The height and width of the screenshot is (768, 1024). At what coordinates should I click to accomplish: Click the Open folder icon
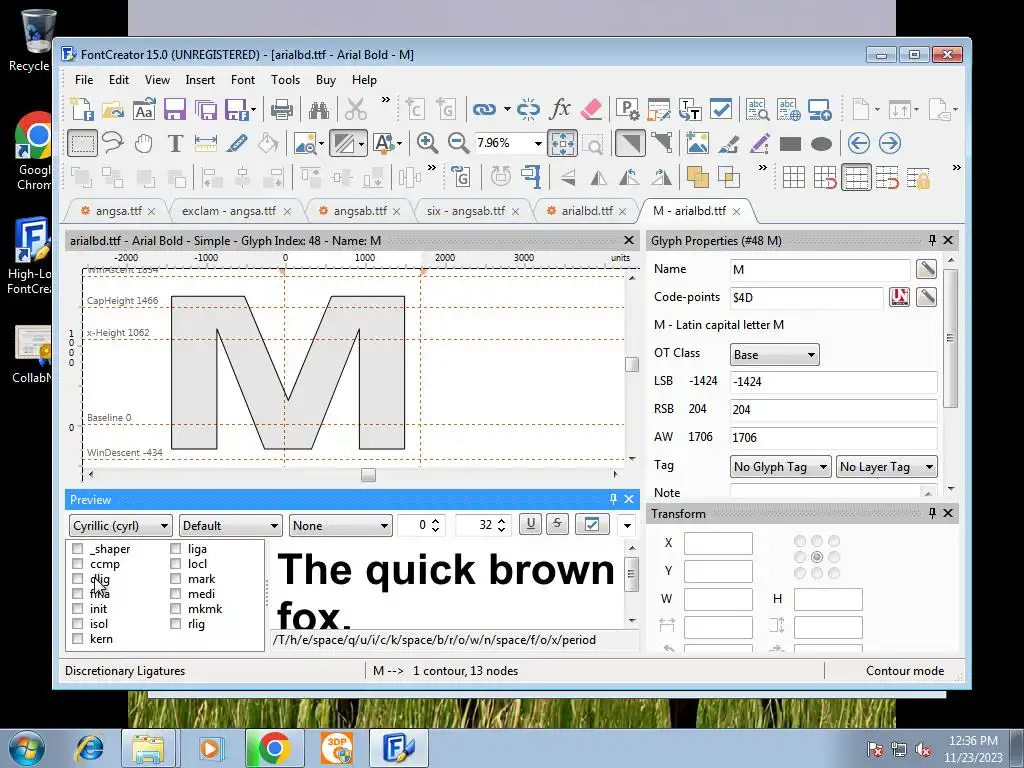click(113, 109)
